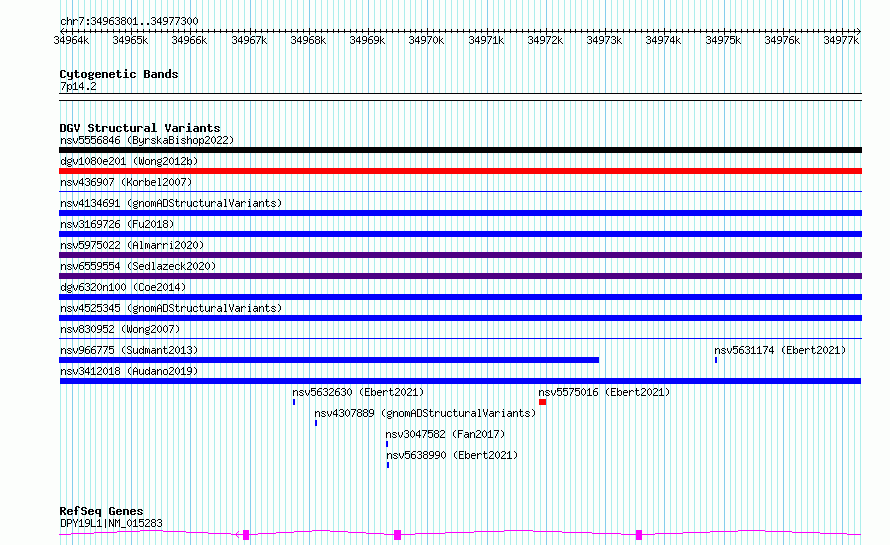The image size is (890, 545).
Task: Click the middle magenta DPY19L1 exon block
Action: (397, 535)
